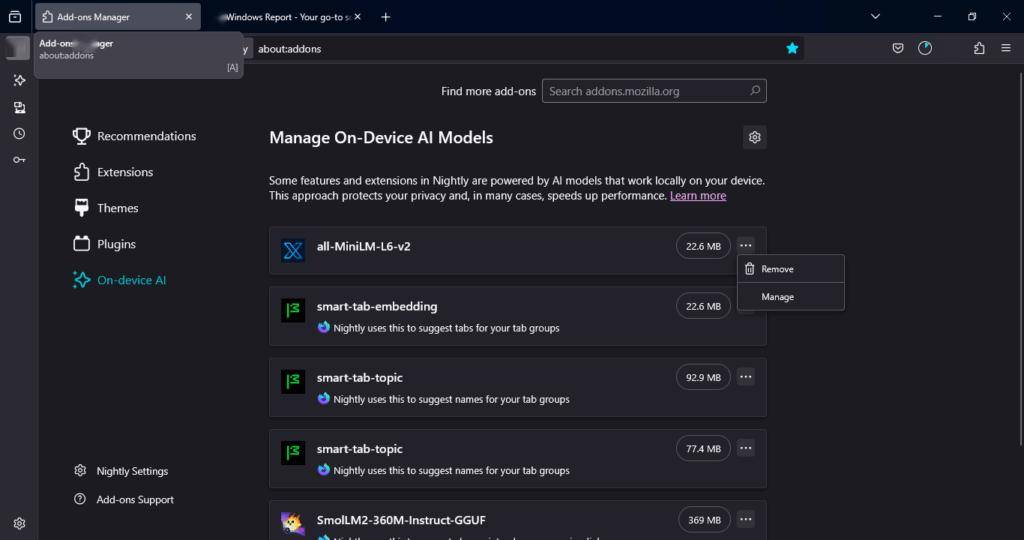Select the On-device AI category
This screenshot has height=540, width=1024.
(120, 280)
